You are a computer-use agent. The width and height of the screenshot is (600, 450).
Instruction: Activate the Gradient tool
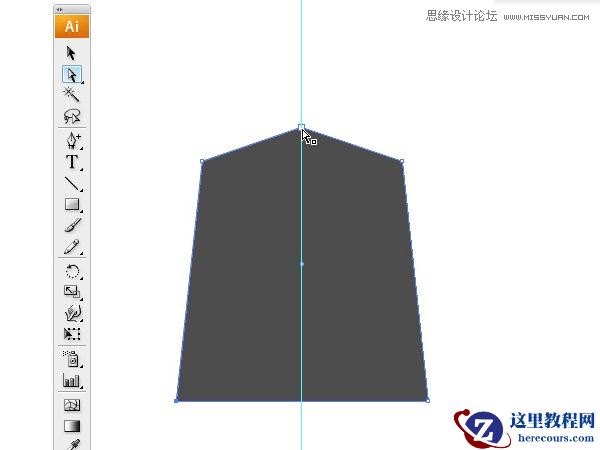pyautogui.click(x=72, y=426)
